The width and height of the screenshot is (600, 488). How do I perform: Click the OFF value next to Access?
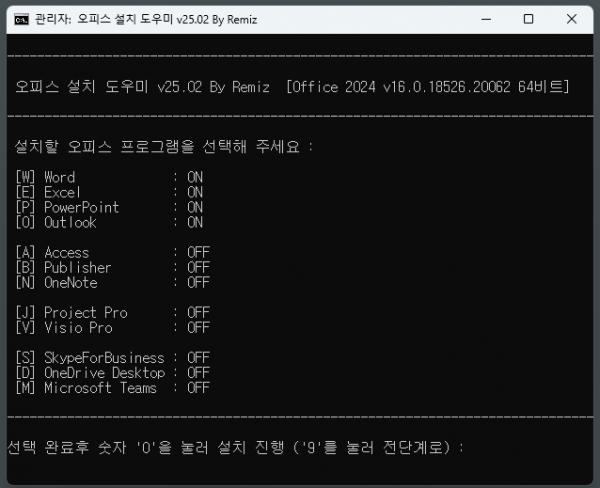(x=198, y=253)
